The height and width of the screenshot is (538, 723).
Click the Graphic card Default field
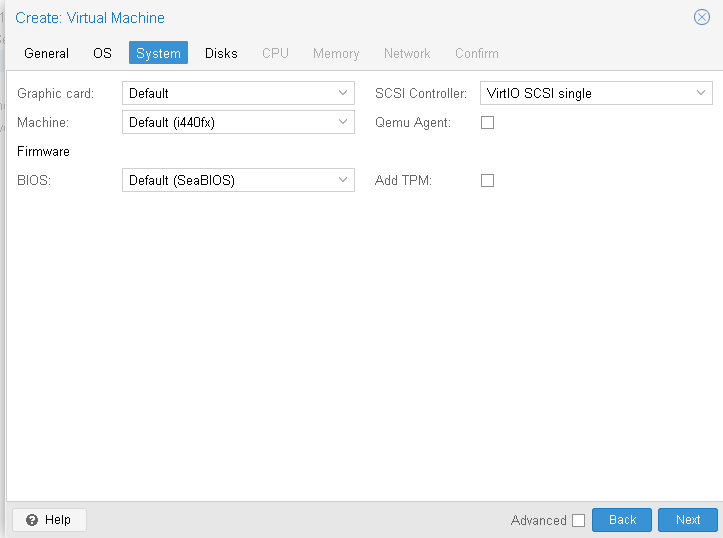click(238, 93)
